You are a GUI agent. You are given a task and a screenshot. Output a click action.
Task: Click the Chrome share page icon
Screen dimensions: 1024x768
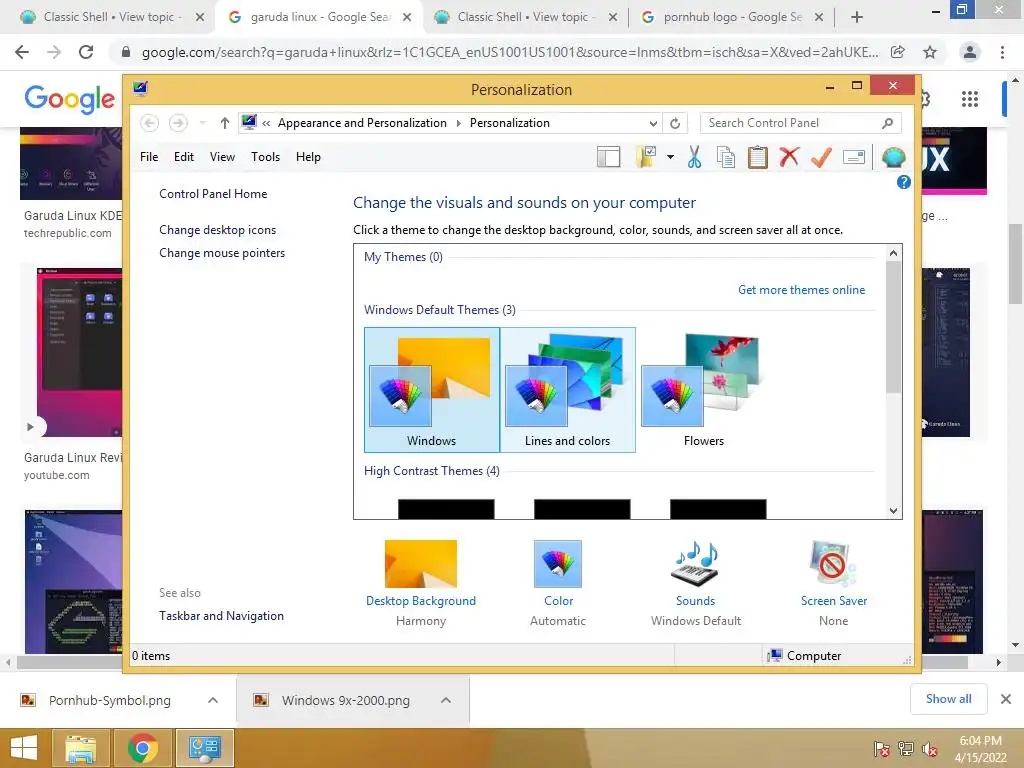(898, 52)
